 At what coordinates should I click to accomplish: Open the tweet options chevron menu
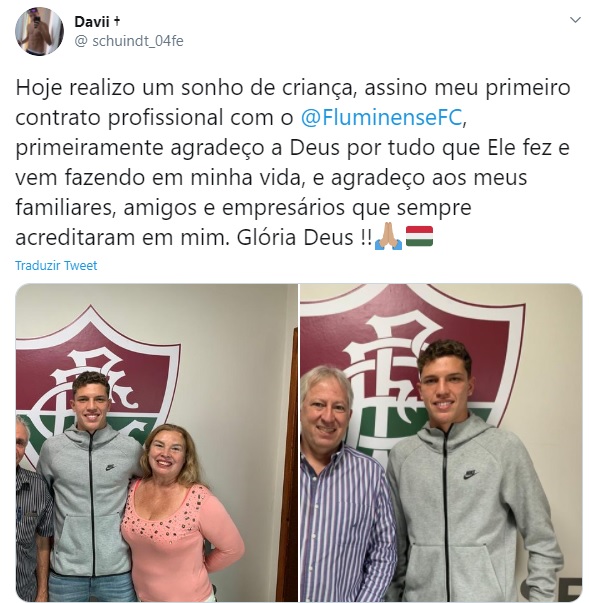tap(575, 20)
